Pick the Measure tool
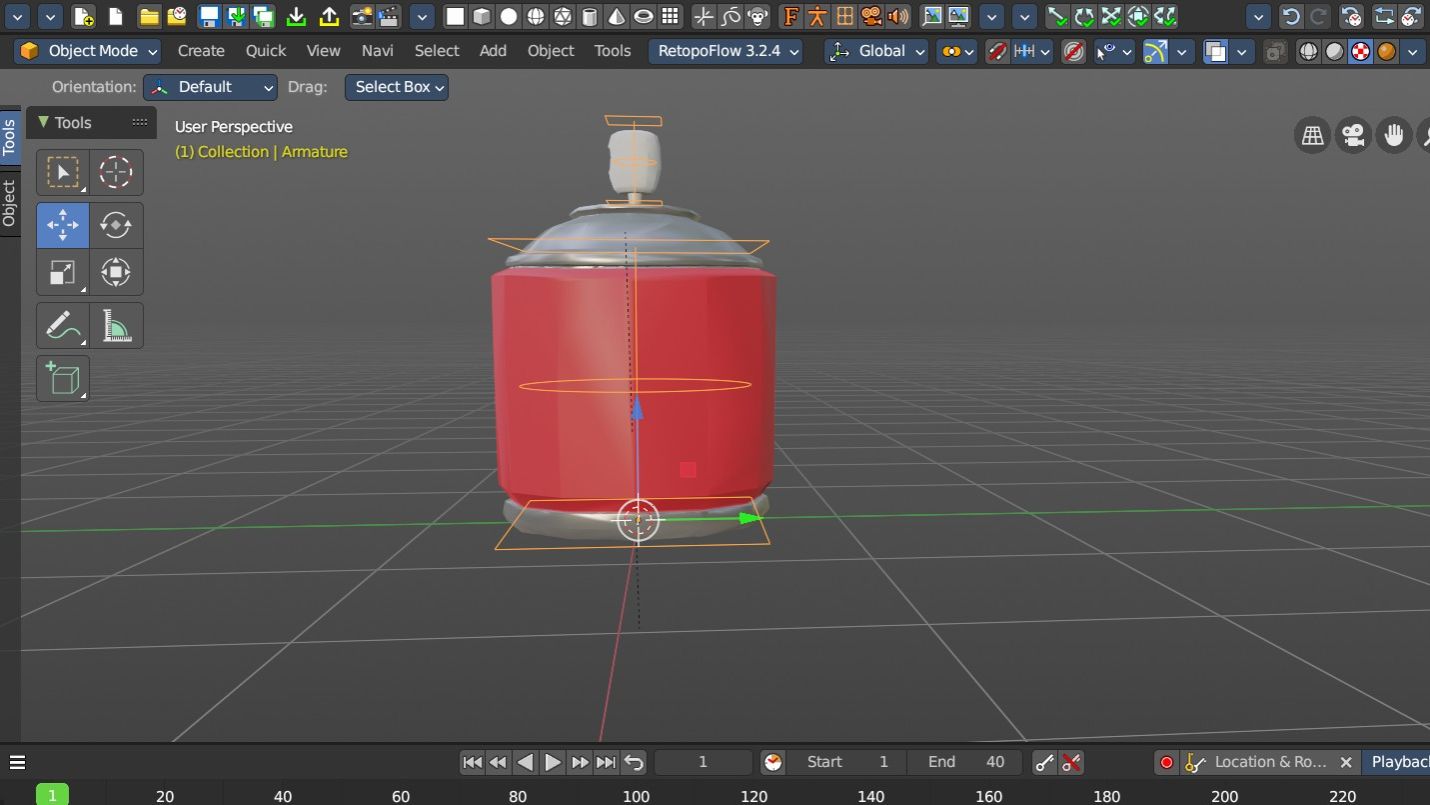Image resolution: width=1430 pixels, height=805 pixels. tap(116, 326)
